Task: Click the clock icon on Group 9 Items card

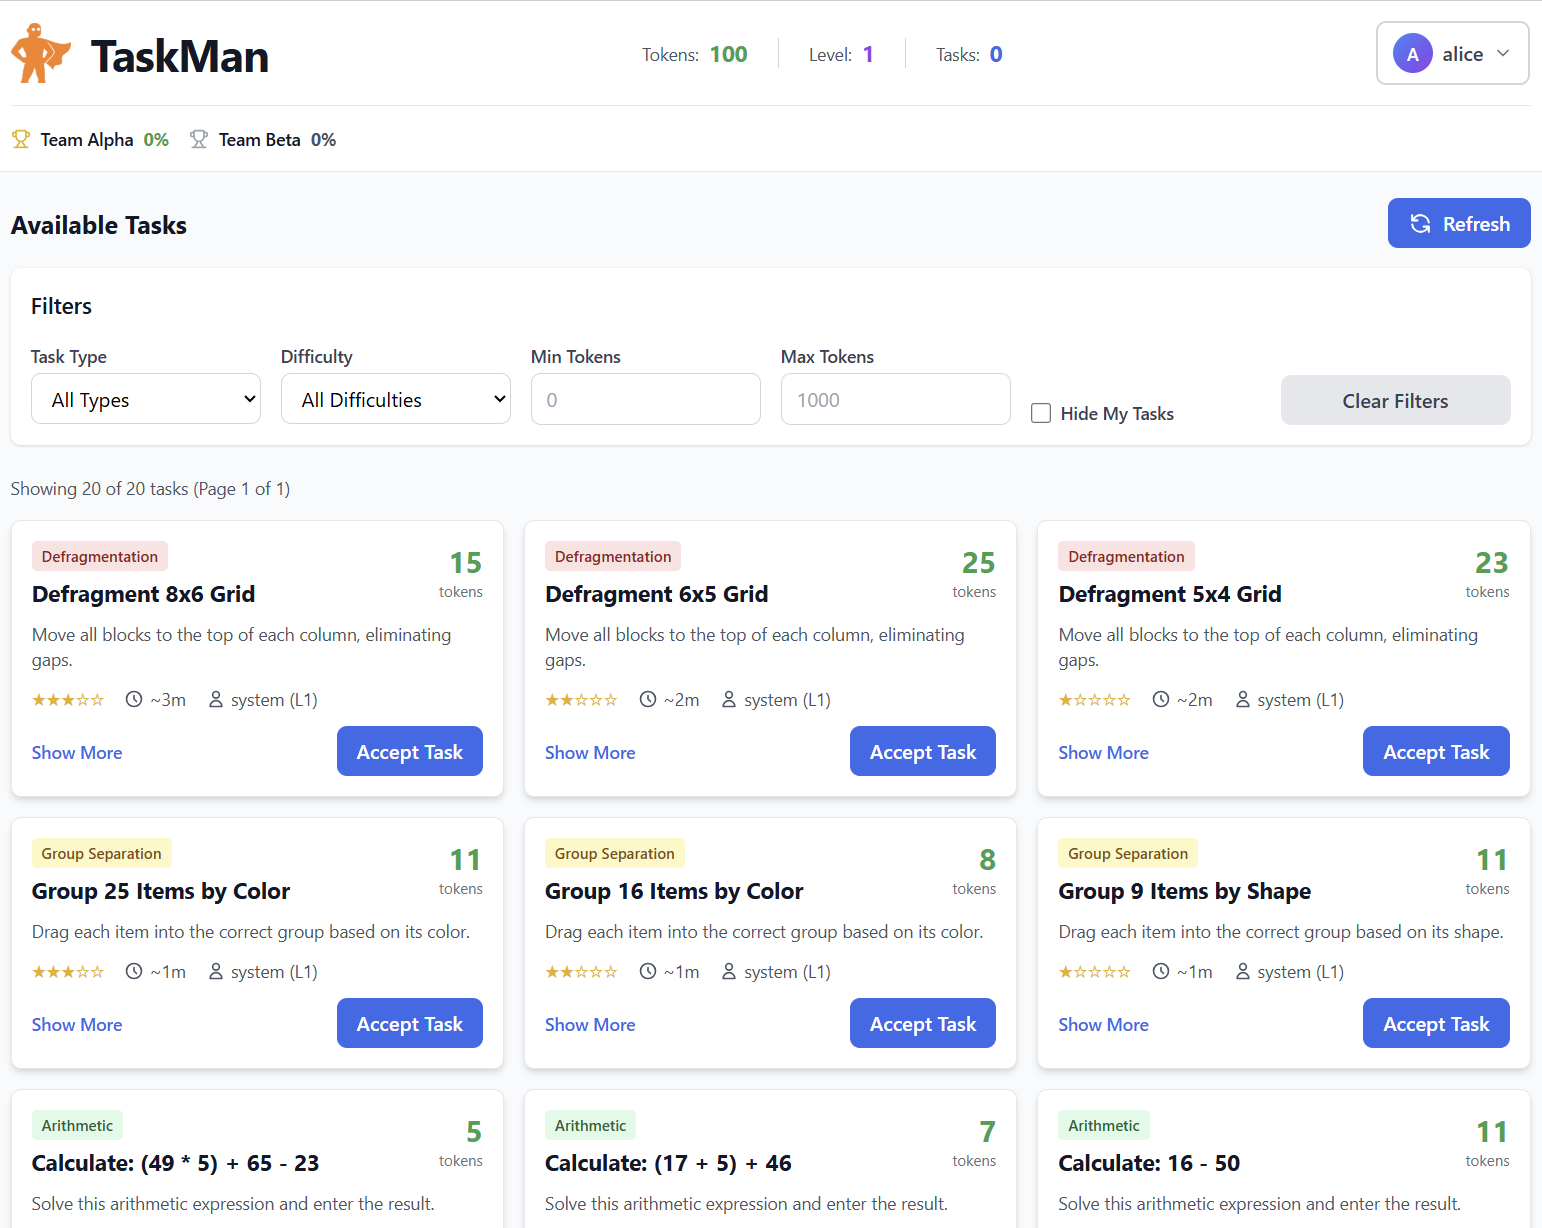Action: coord(1161,972)
